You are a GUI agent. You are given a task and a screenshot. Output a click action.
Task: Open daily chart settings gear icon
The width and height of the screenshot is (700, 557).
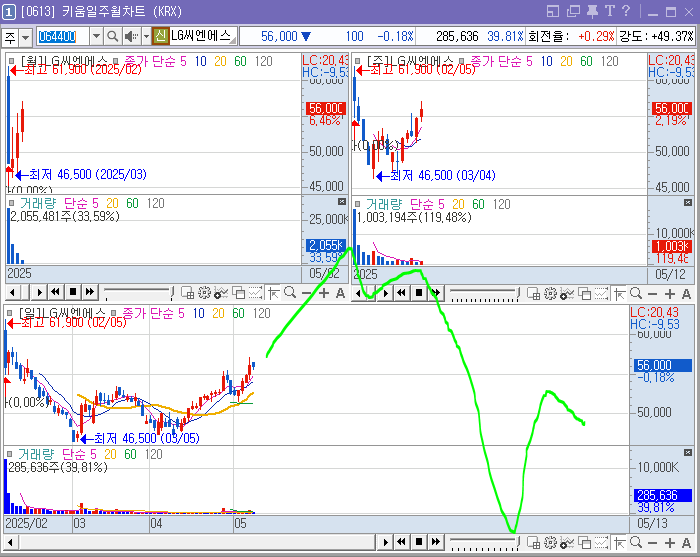coord(550,542)
